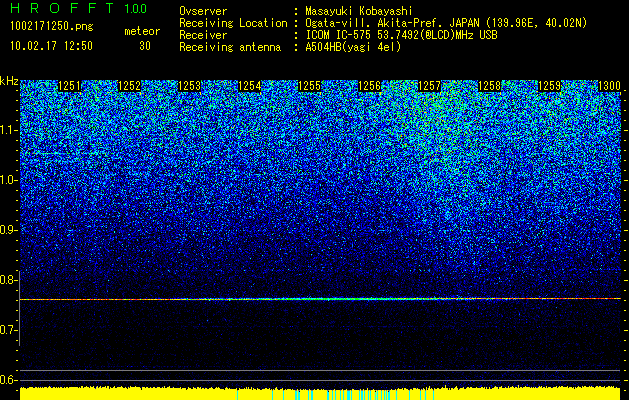629x400 pixels.
Task: Click the 1259 time marker
Action: pos(549,86)
